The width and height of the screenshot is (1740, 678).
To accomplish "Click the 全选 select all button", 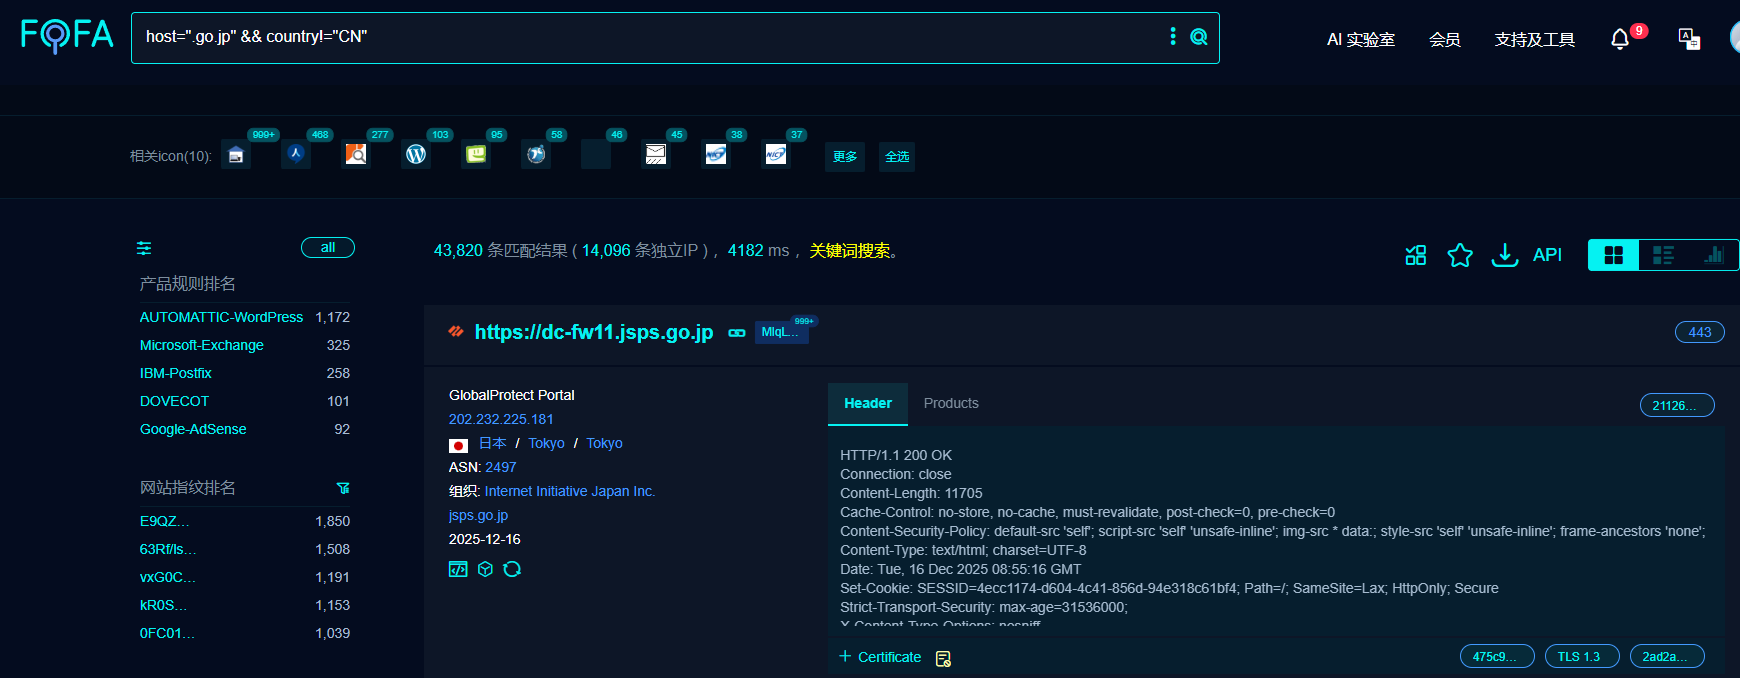I will tap(897, 157).
